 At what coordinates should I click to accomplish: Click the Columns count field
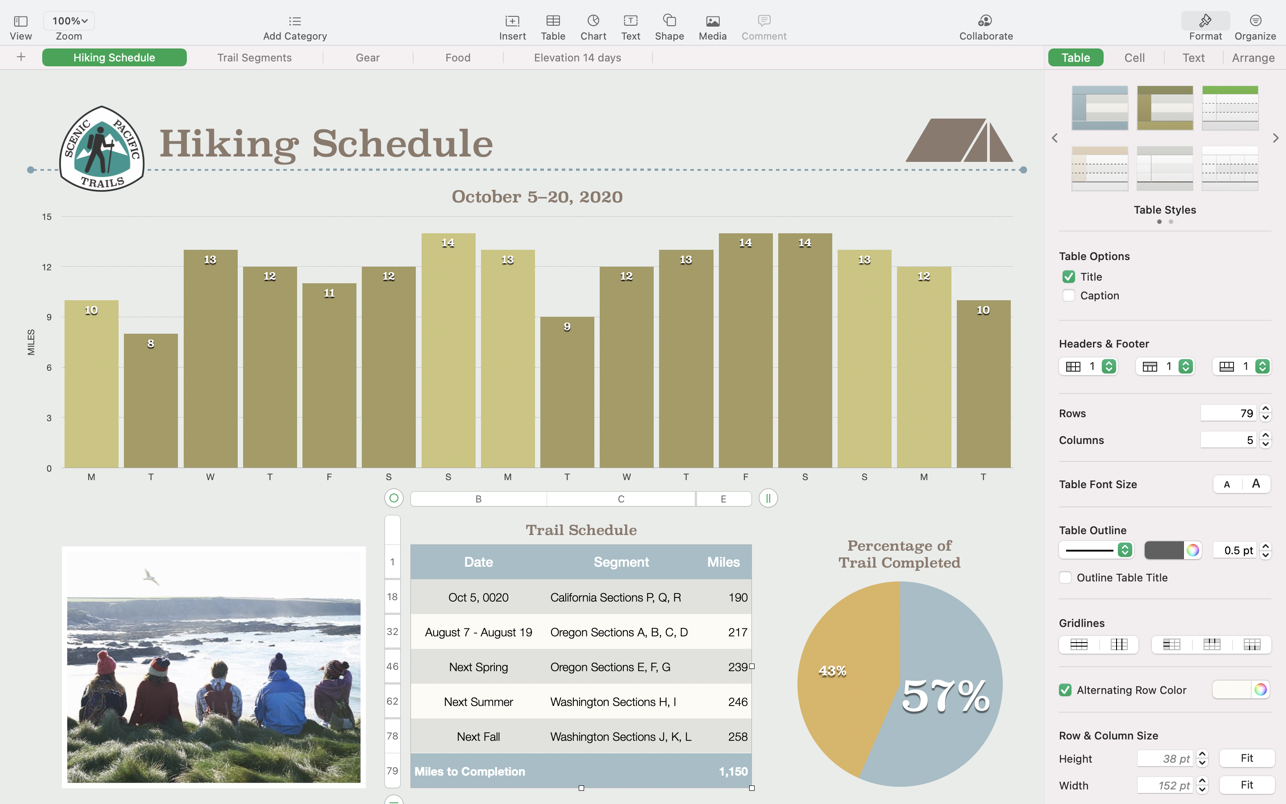tap(1228, 440)
